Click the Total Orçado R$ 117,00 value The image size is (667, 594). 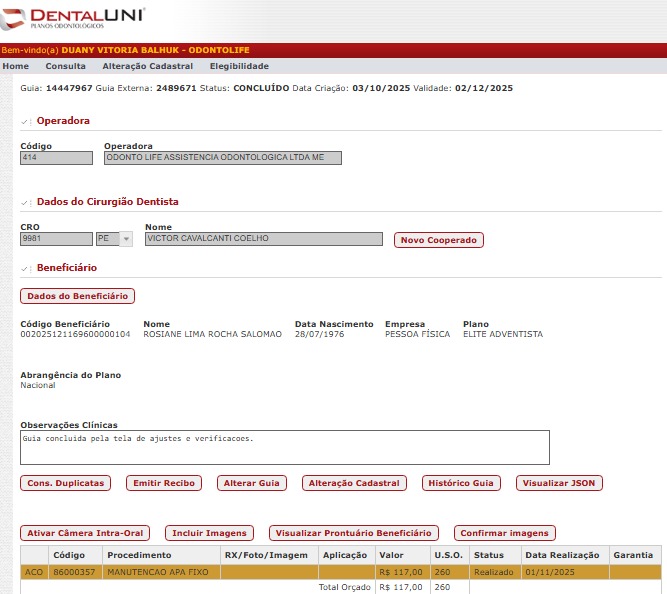pos(401,587)
